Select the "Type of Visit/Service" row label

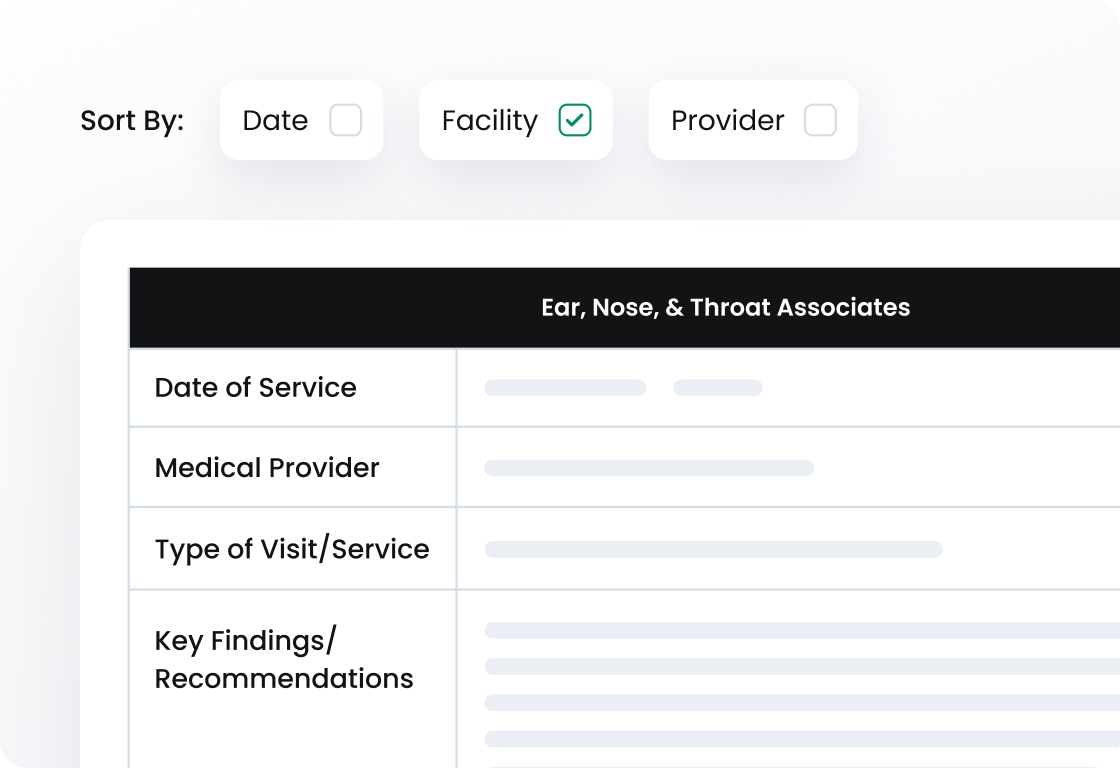click(x=292, y=548)
